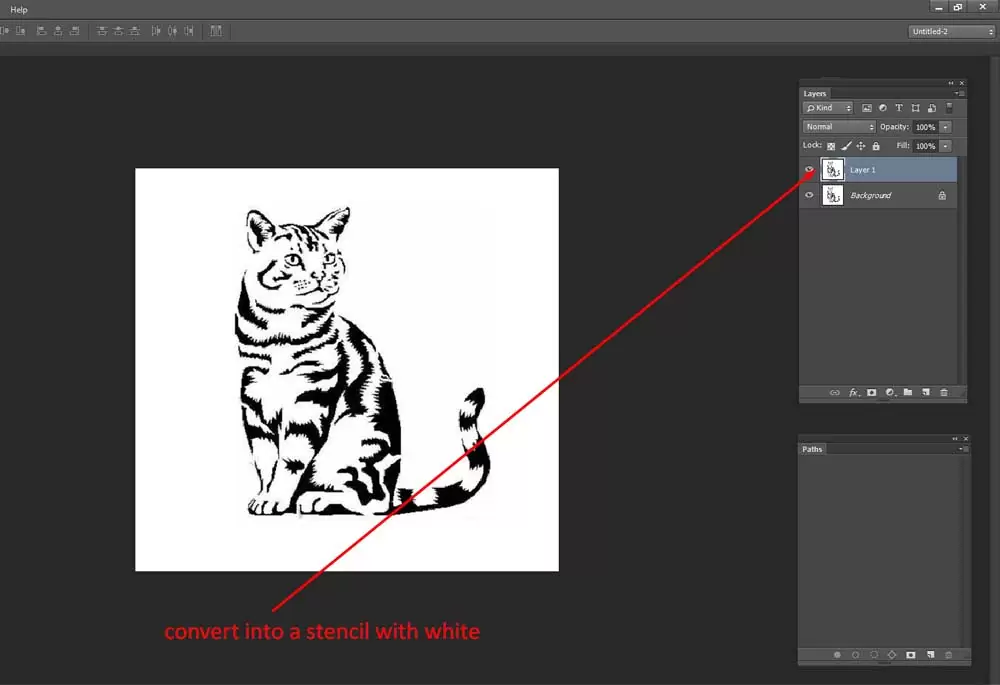Open the Kind filter type dropdown
This screenshot has width=1000, height=685.
[x=828, y=108]
